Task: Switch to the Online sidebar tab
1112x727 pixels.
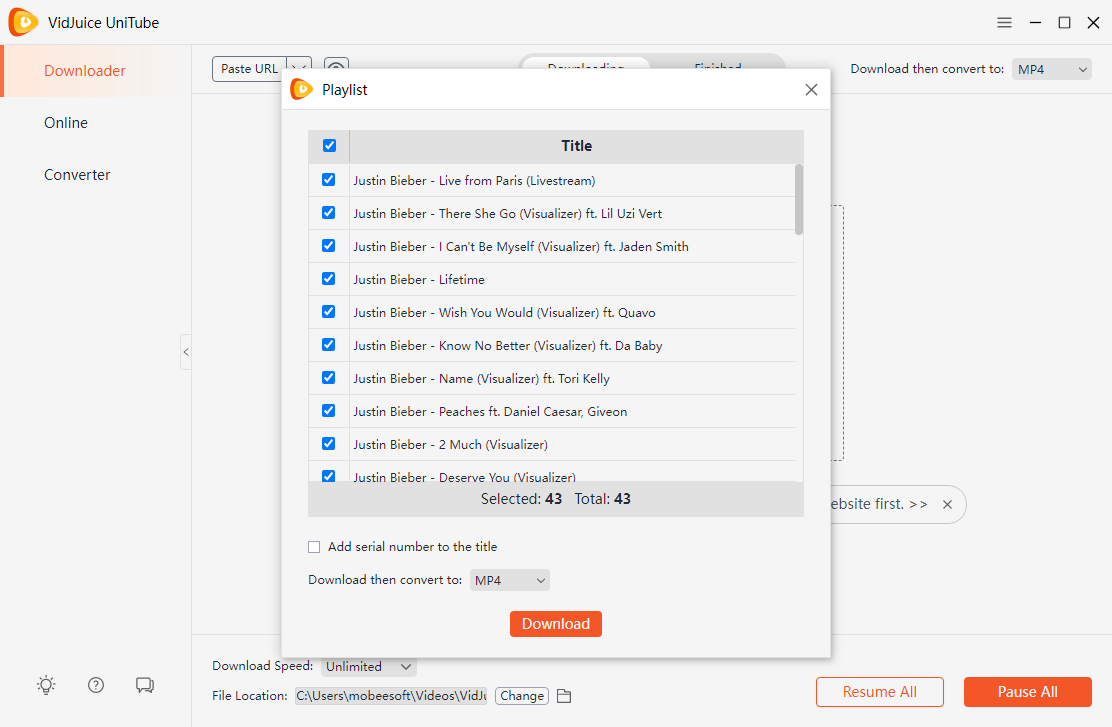Action: pos(66,123)
